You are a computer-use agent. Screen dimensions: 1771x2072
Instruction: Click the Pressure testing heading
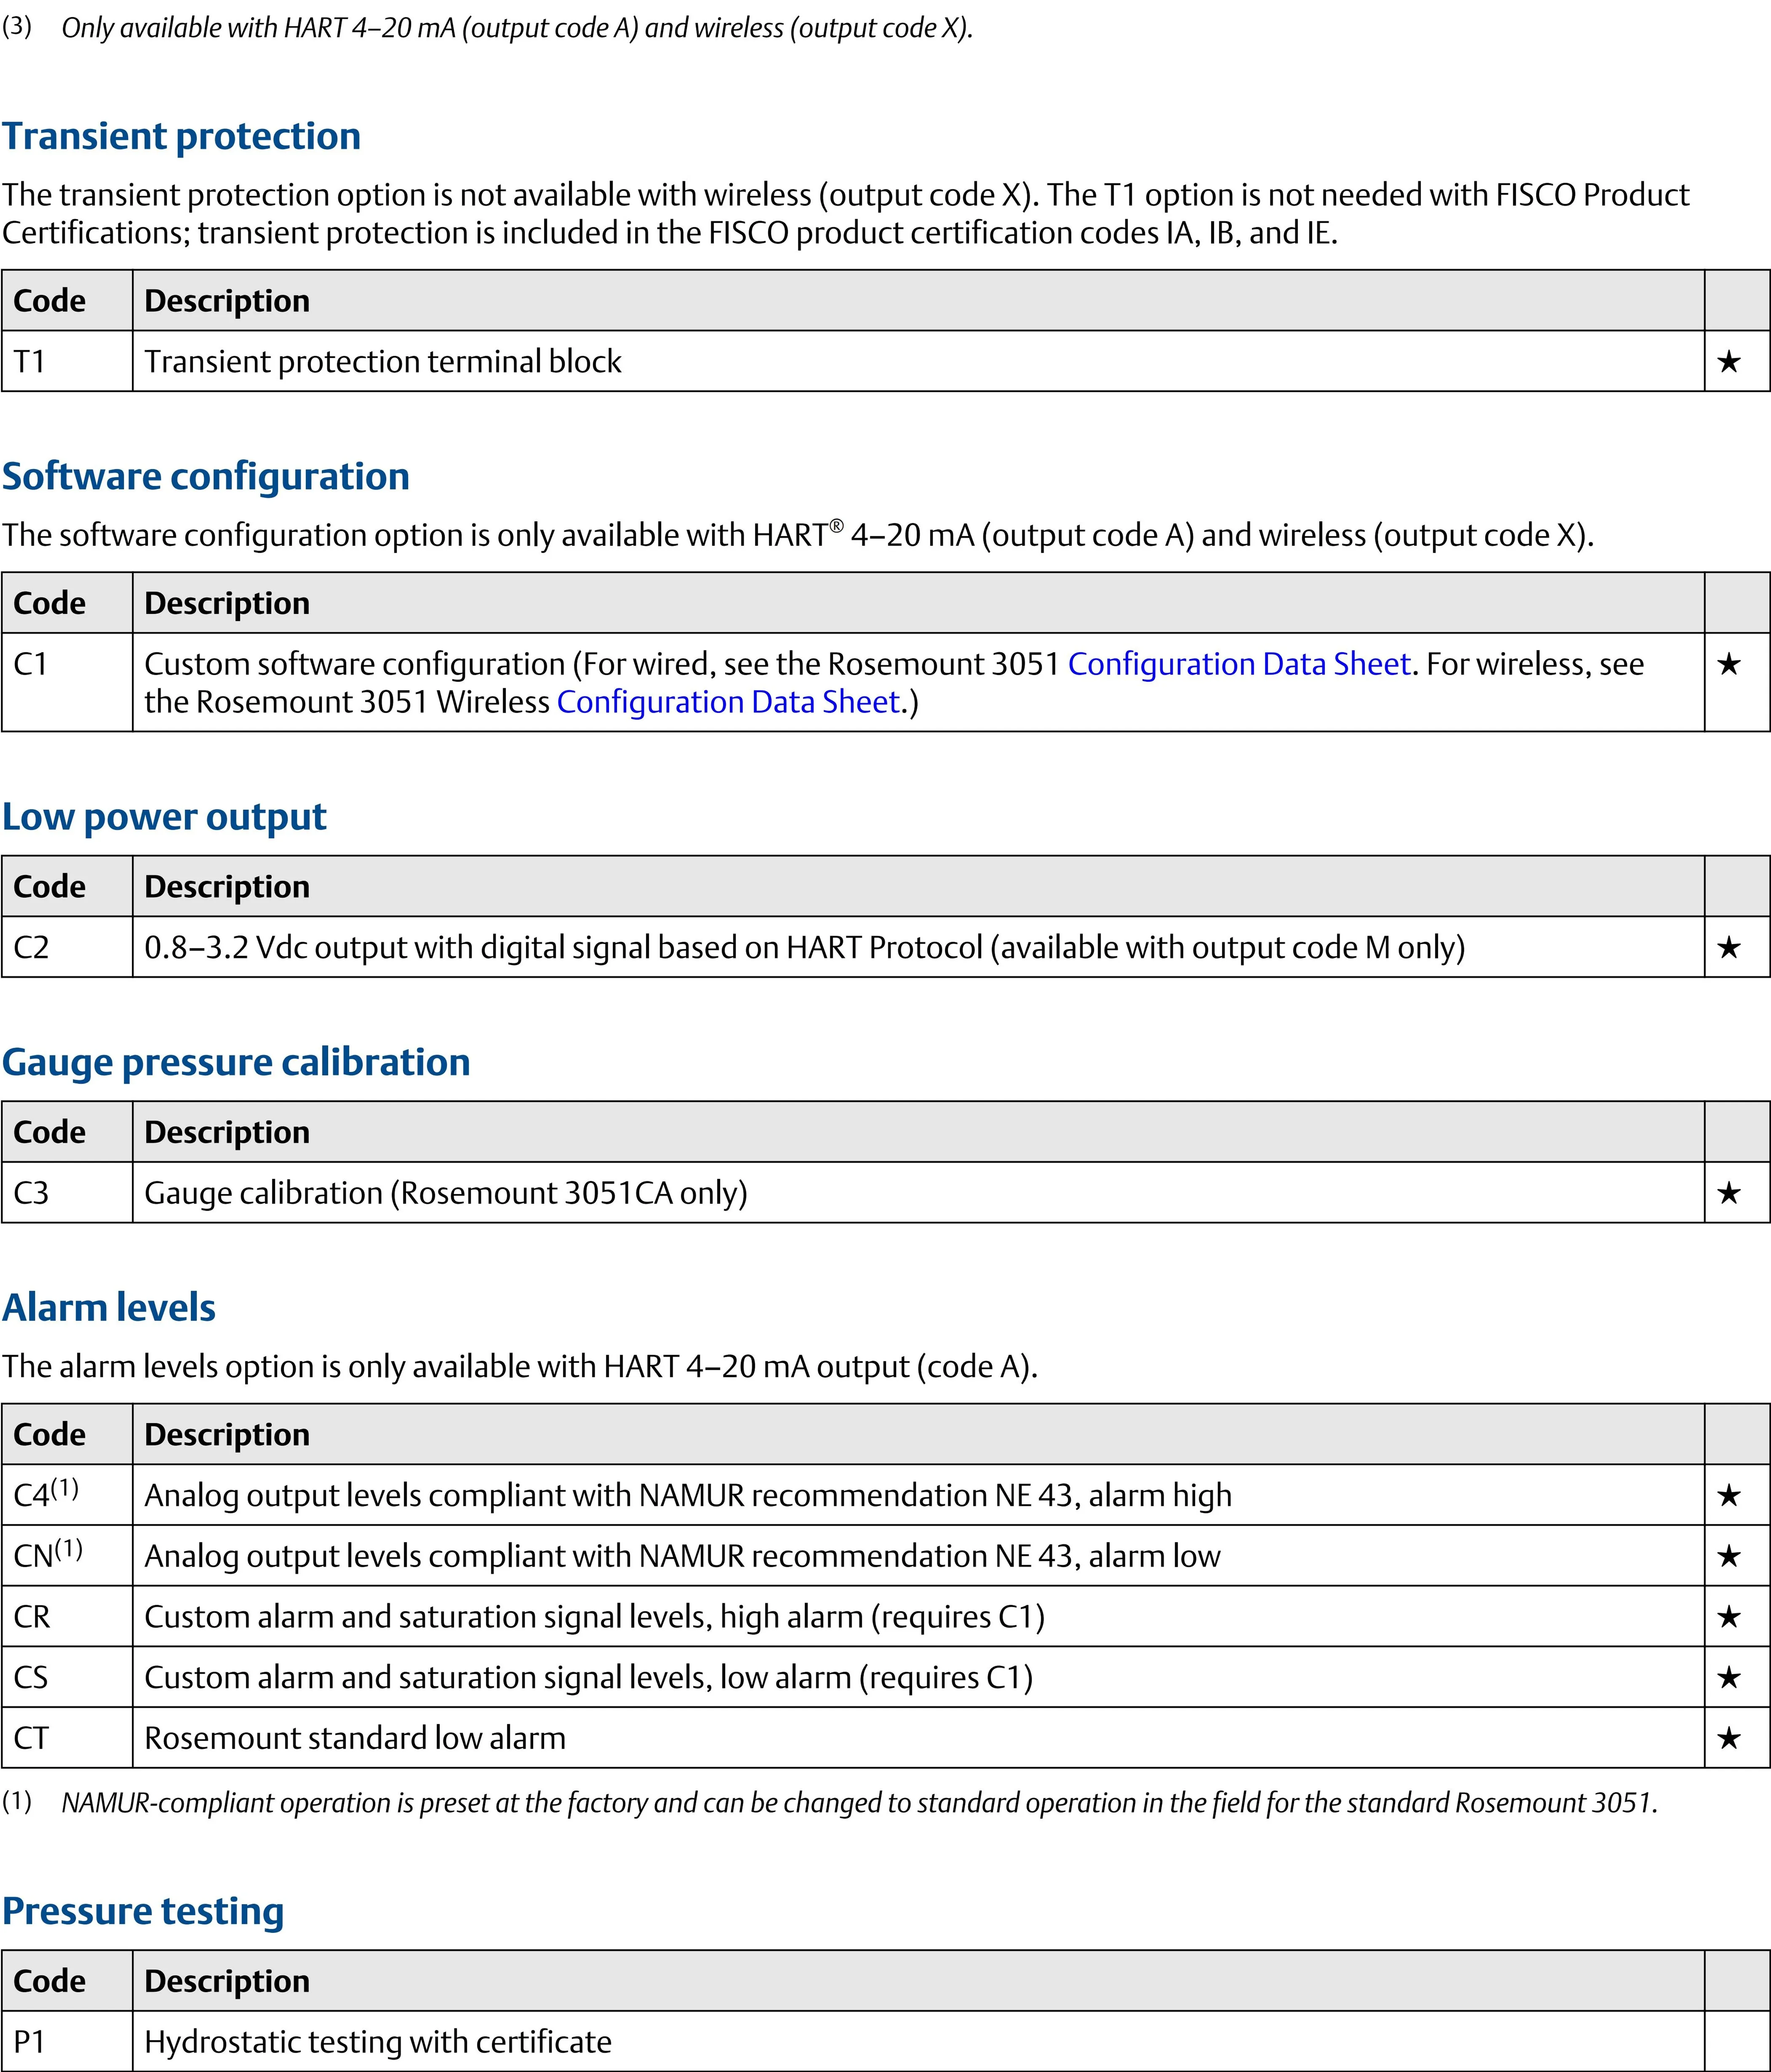(143, 1911)
